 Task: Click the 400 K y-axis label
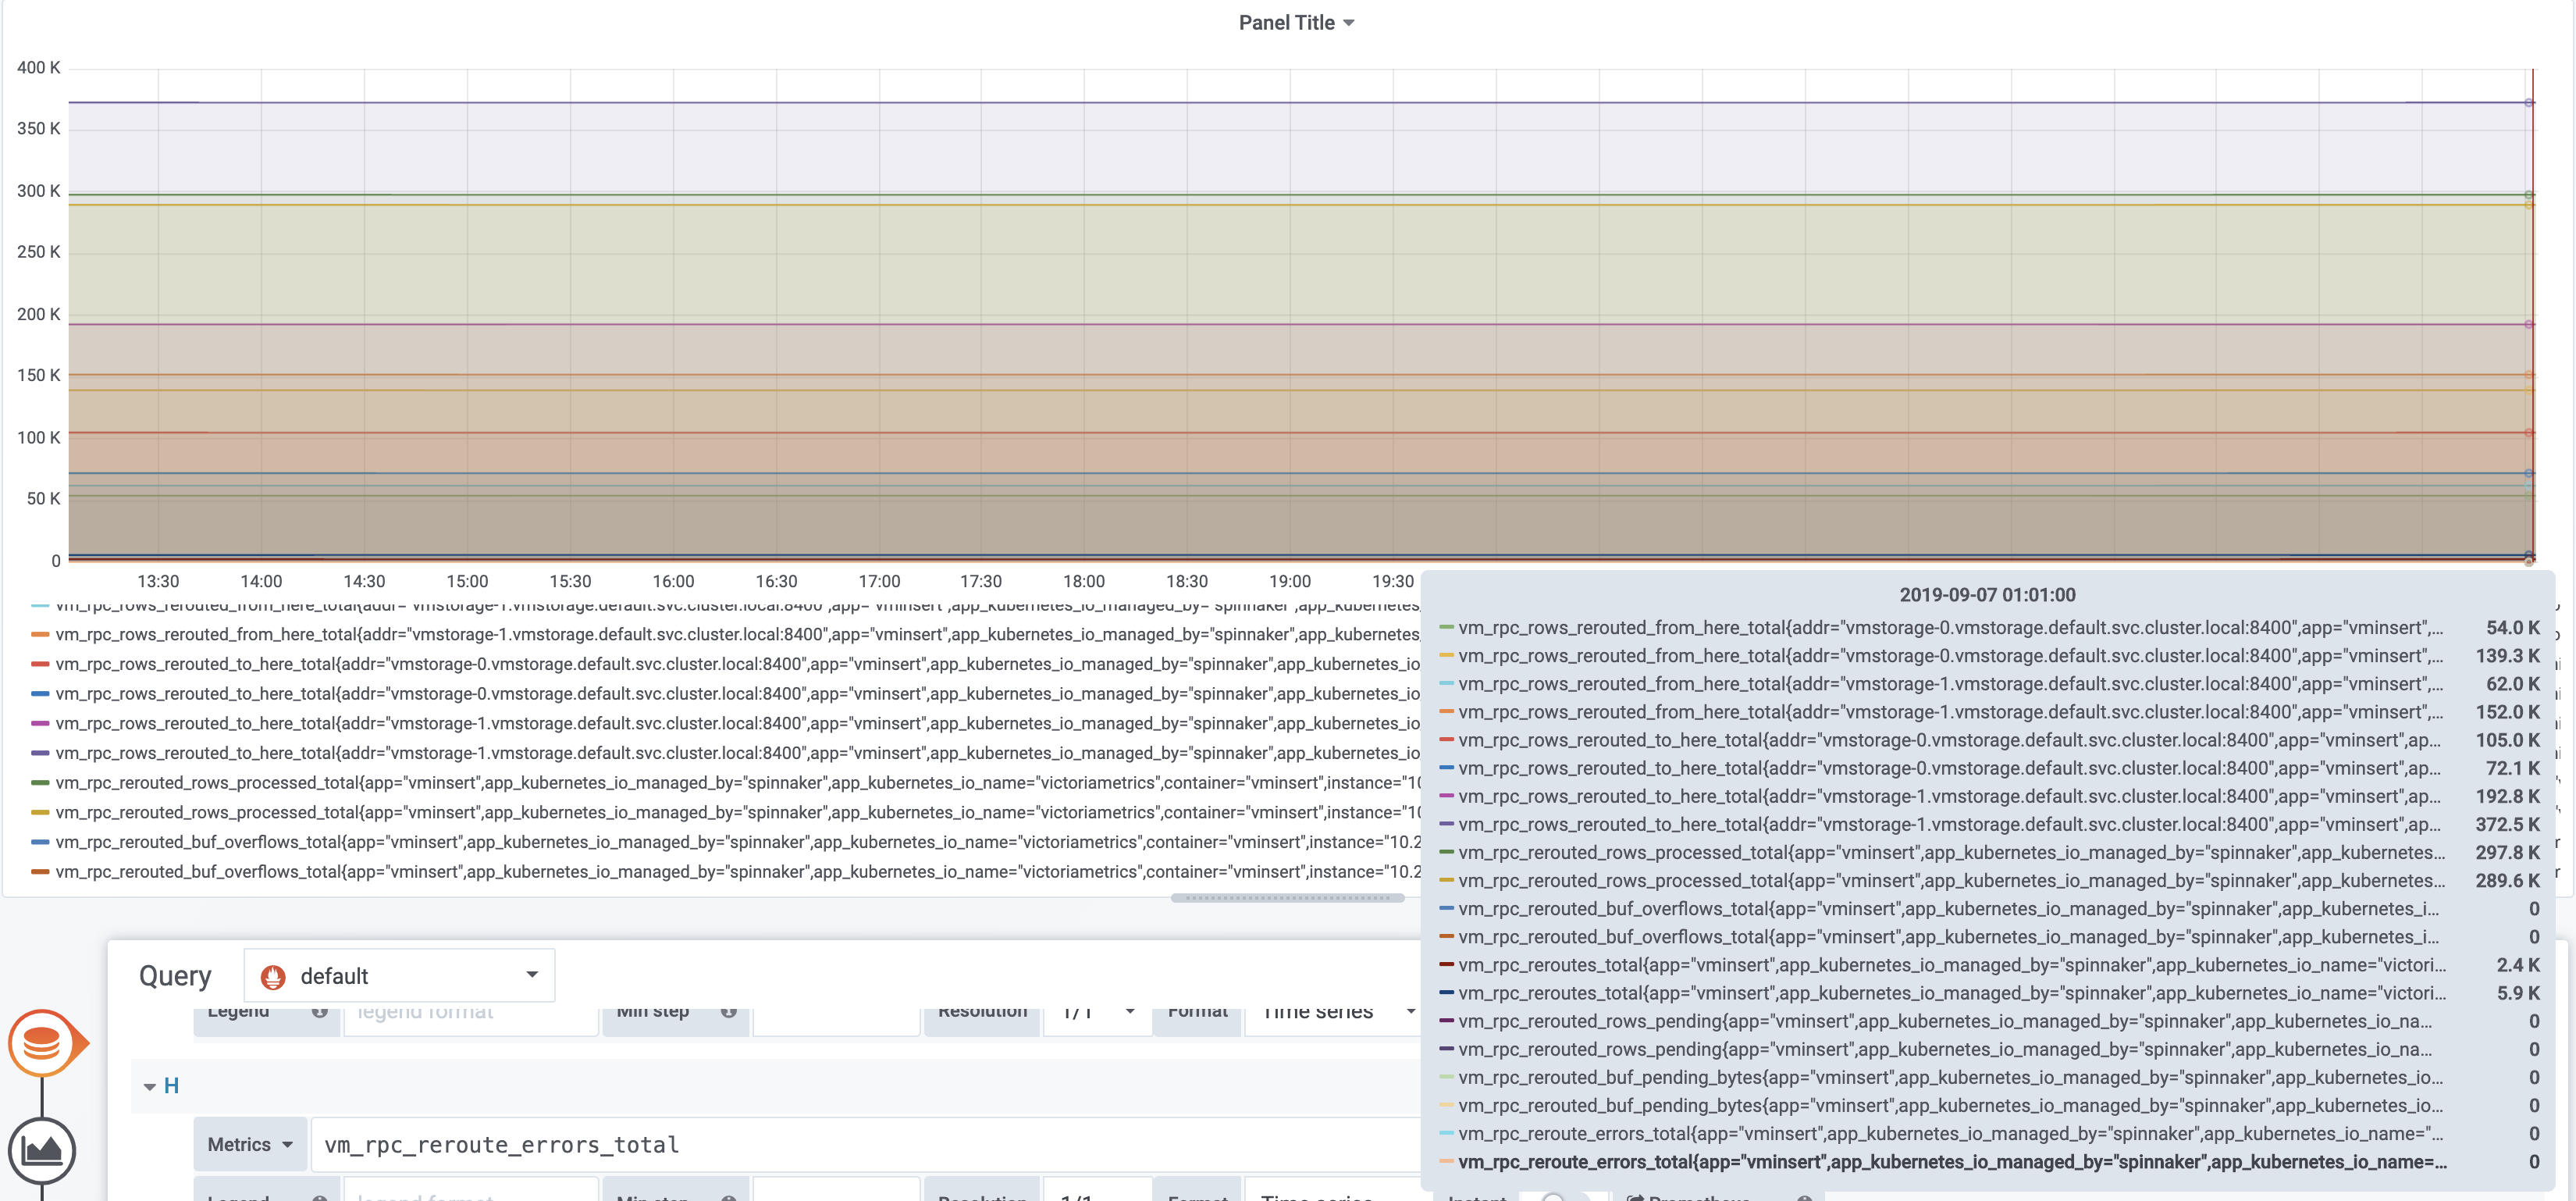pyautogui.click(x=38, y=67)
